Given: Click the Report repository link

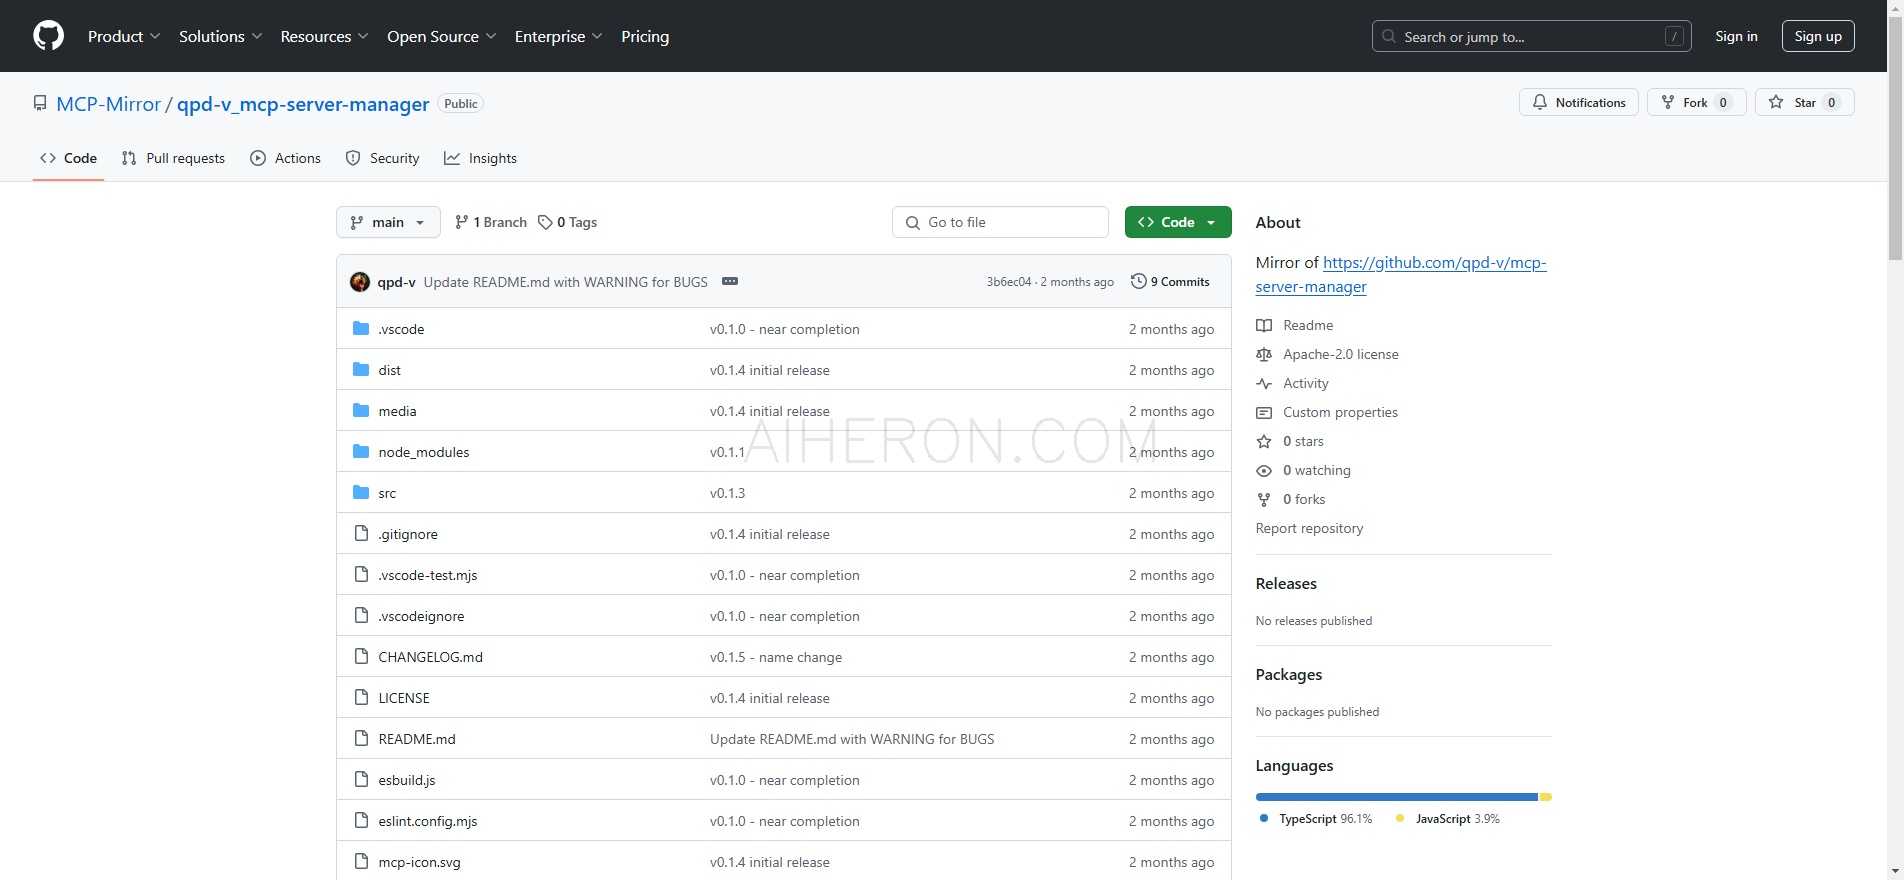Looking at the screenshot, I should [x=1309, y=528].
